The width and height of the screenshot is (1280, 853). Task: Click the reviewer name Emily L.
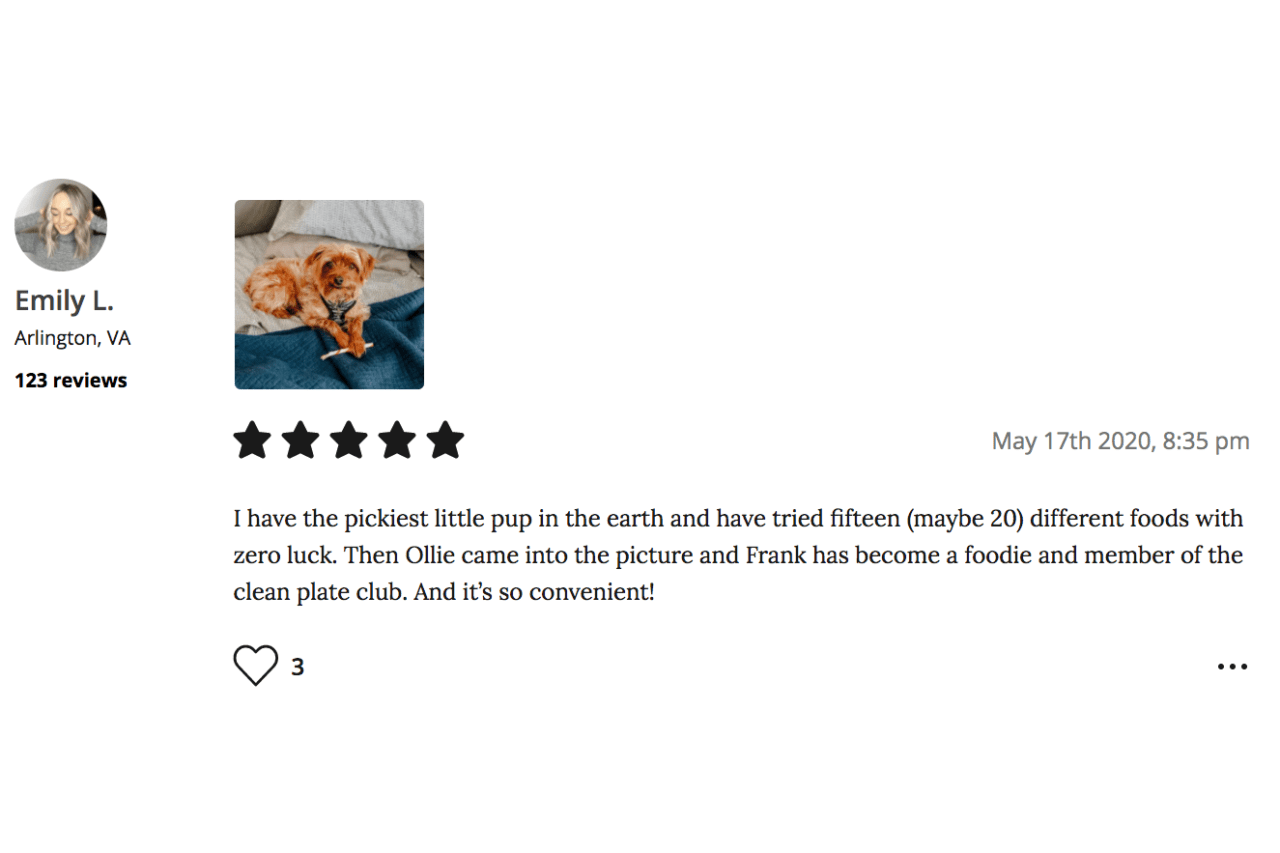[x=64, y=299]
